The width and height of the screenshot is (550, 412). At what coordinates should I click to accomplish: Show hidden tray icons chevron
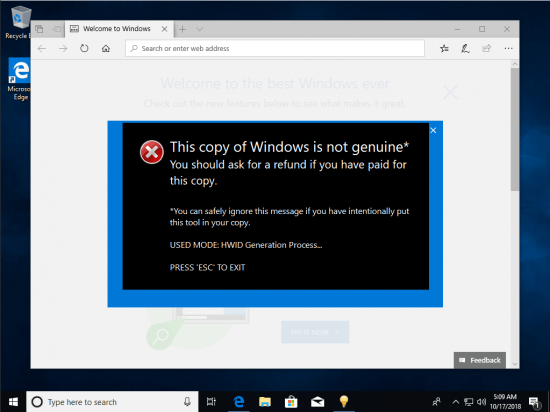coord(455,402)
